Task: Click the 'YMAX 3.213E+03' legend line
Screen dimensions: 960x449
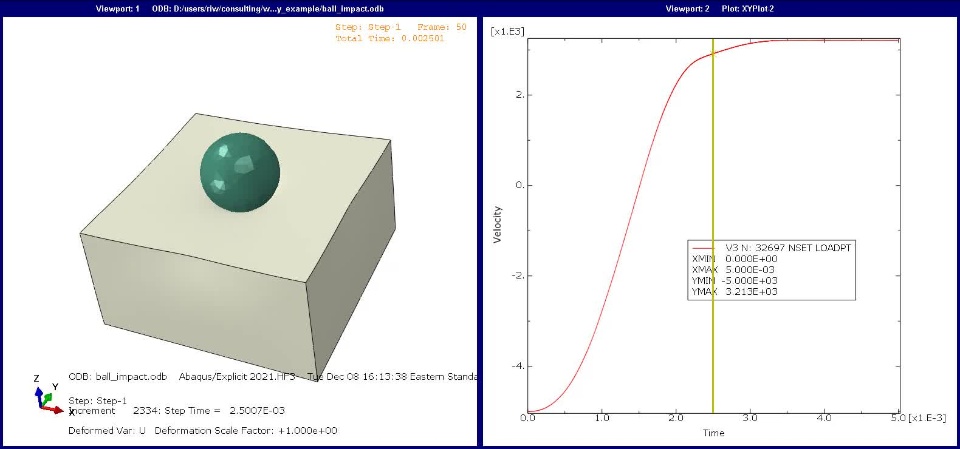Action: 735,292
